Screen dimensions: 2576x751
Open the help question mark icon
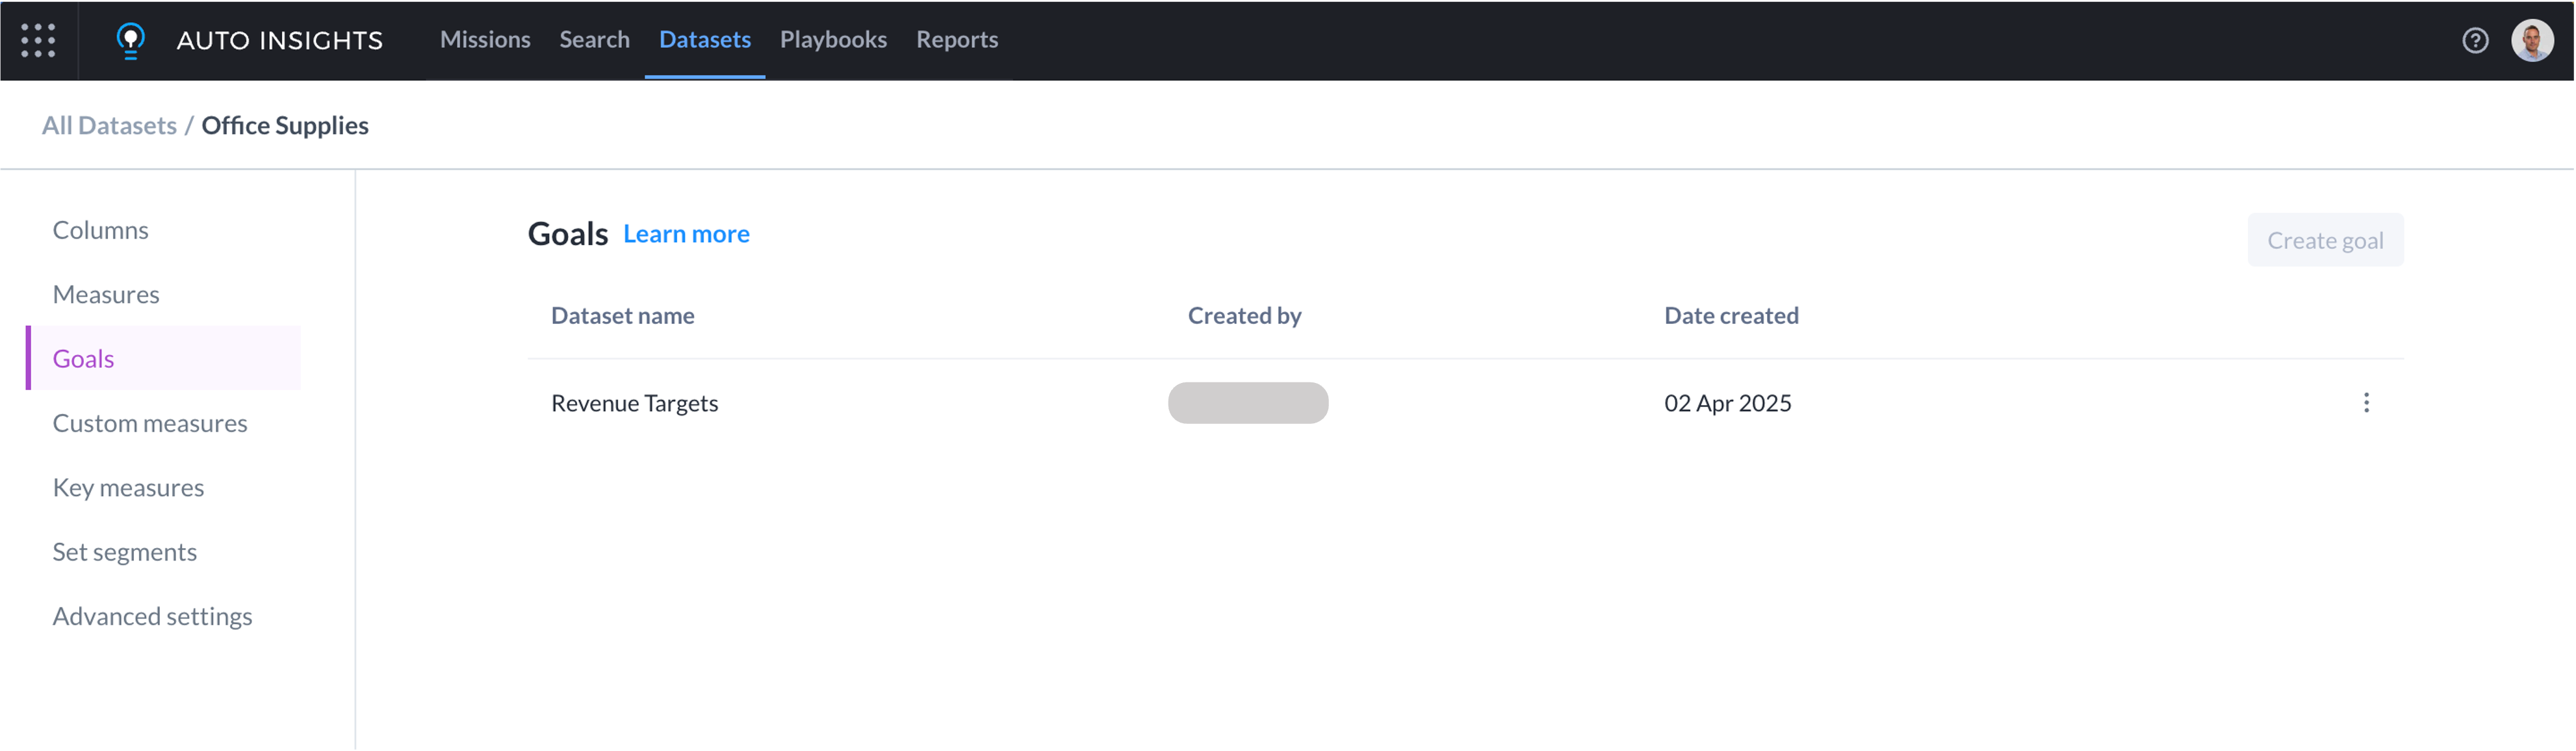pyautogui.click(x=2475, y=40)
